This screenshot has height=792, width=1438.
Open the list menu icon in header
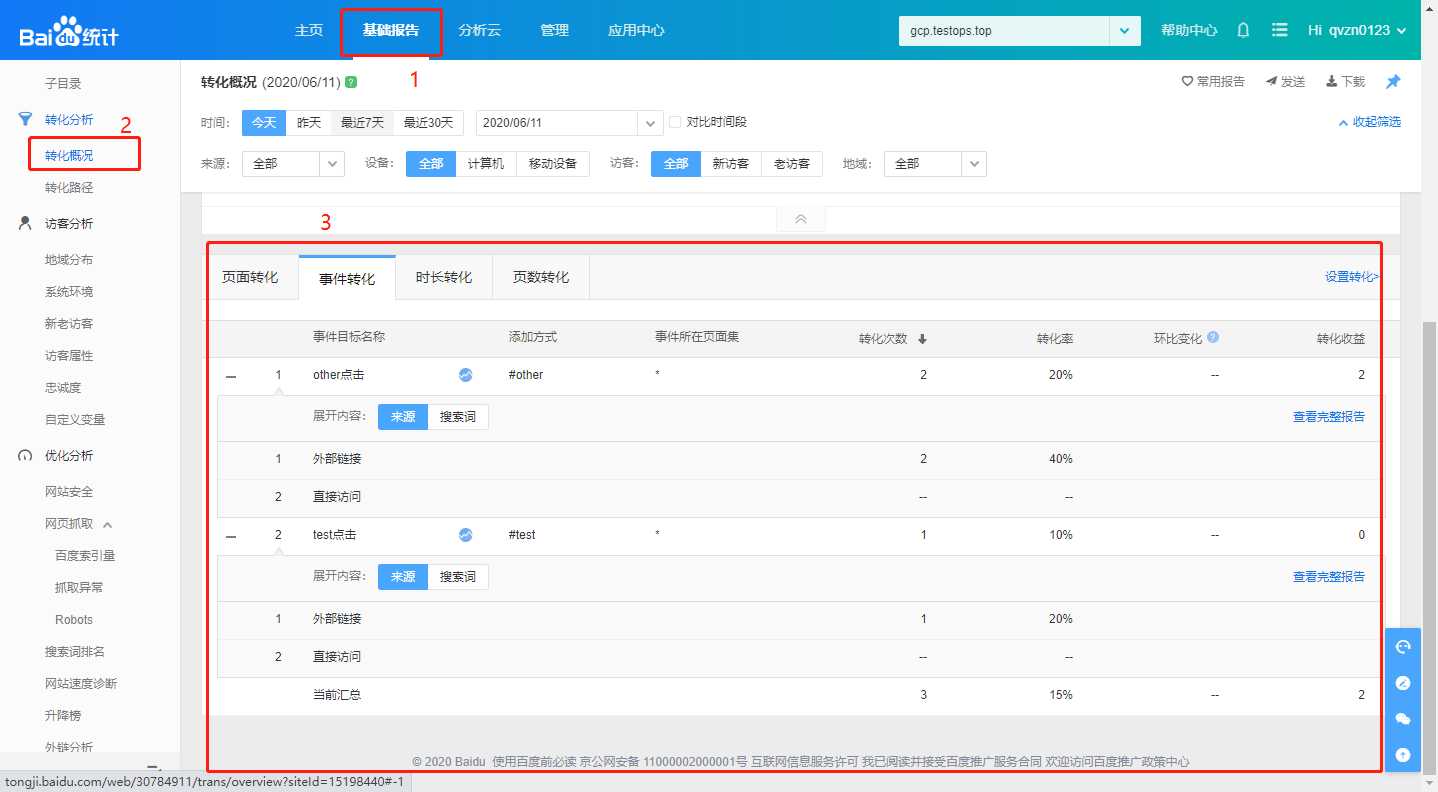[x=1279, y=30]
